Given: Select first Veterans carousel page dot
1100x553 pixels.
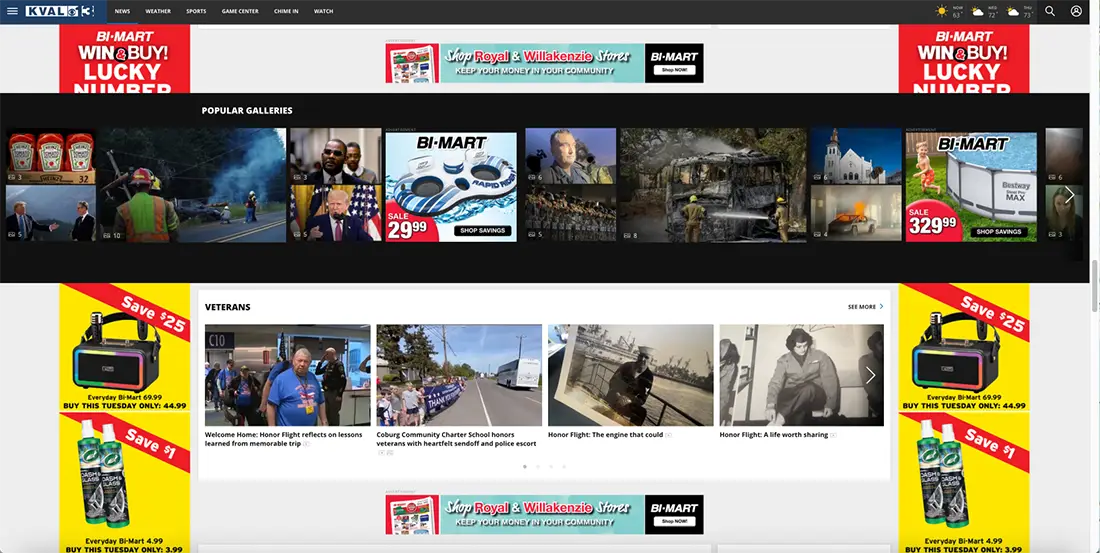Looking at the screenshot, I should (525, 467).
